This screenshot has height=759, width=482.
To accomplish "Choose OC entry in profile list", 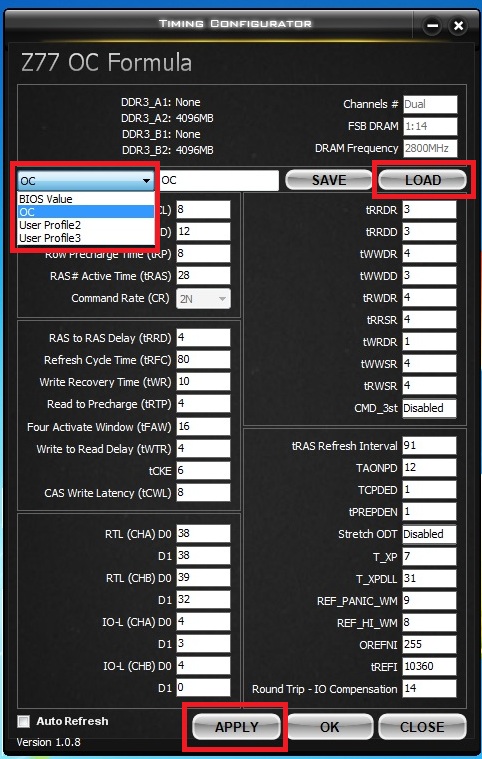I will pos(86,212).
